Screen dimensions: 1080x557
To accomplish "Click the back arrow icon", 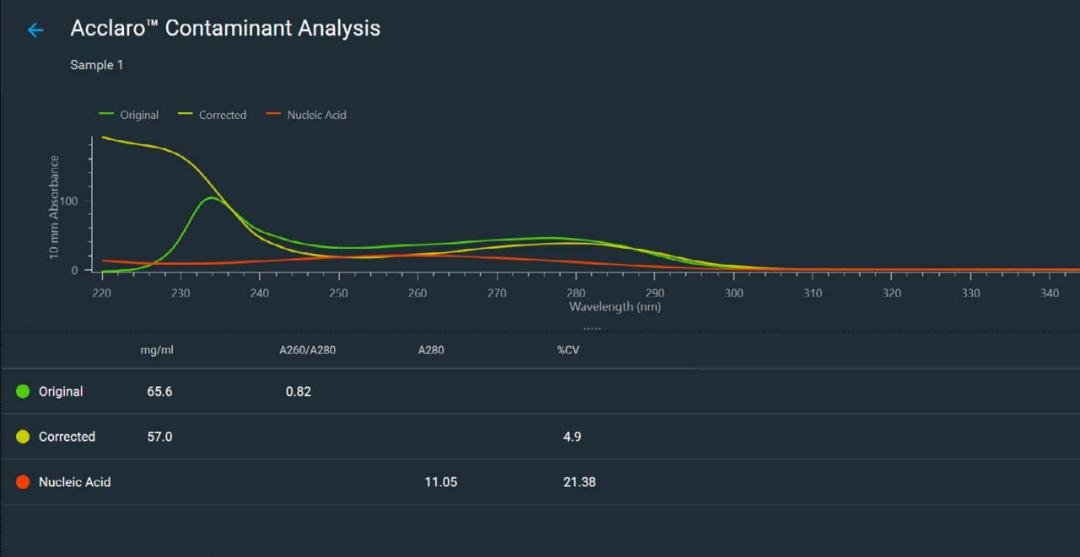I will click(36, 30).
